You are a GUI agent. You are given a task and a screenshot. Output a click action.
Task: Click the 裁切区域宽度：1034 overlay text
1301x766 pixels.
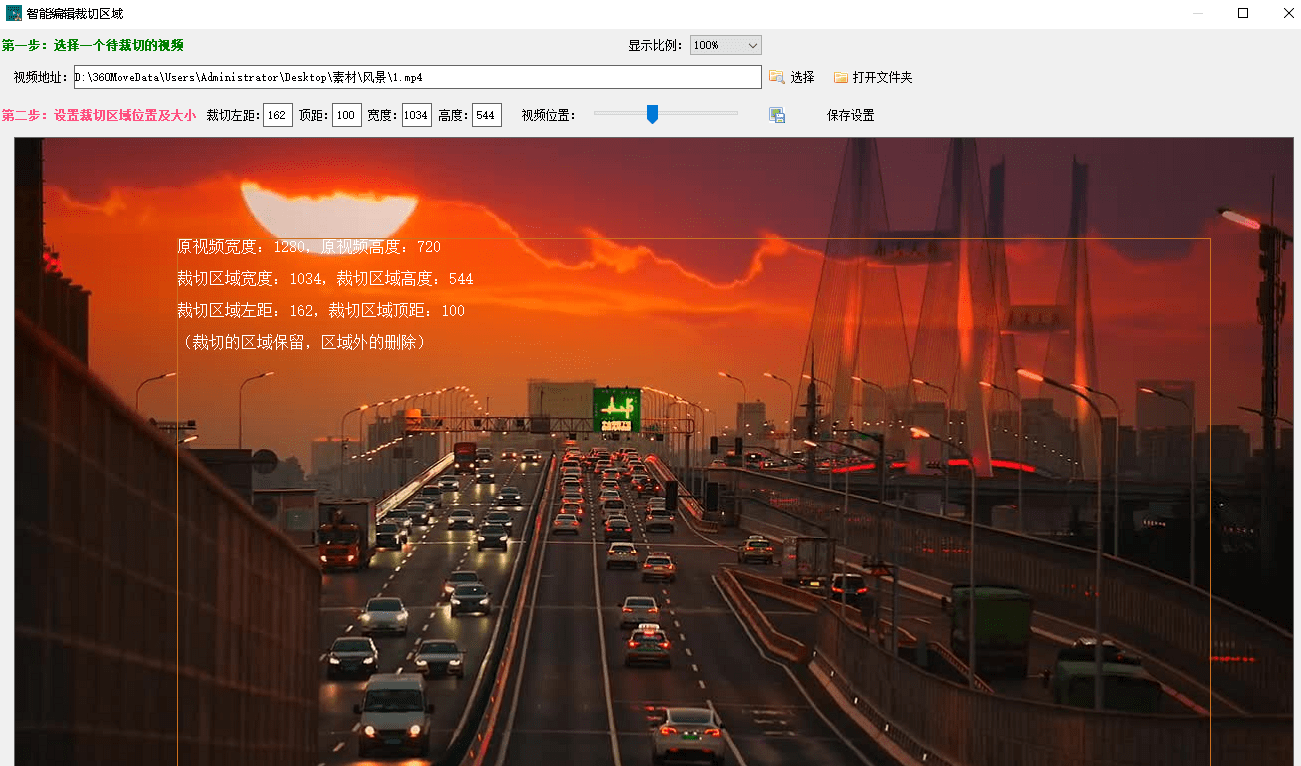click(x=250, y=279)
